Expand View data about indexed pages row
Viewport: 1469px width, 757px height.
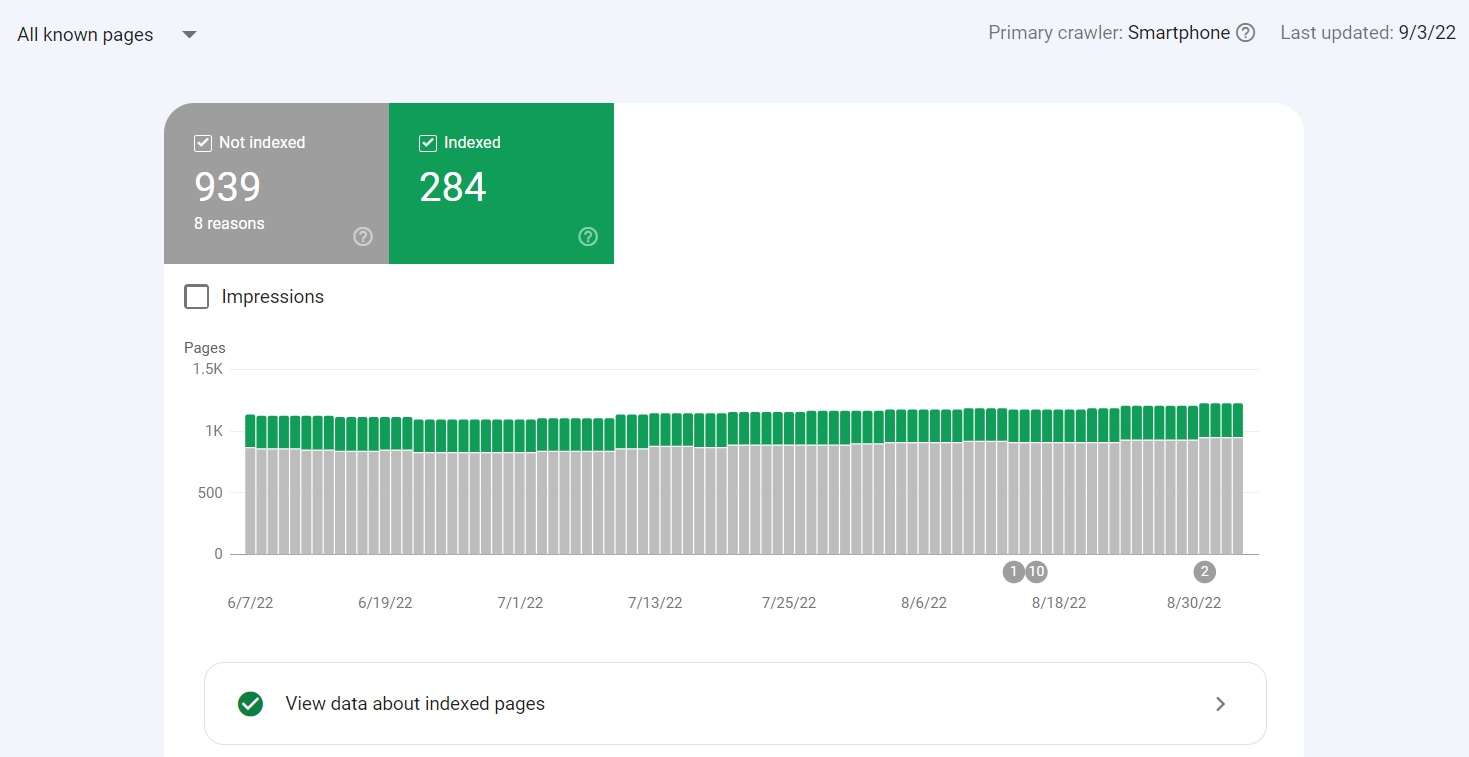pyautogui.click(x=735, y=703)
